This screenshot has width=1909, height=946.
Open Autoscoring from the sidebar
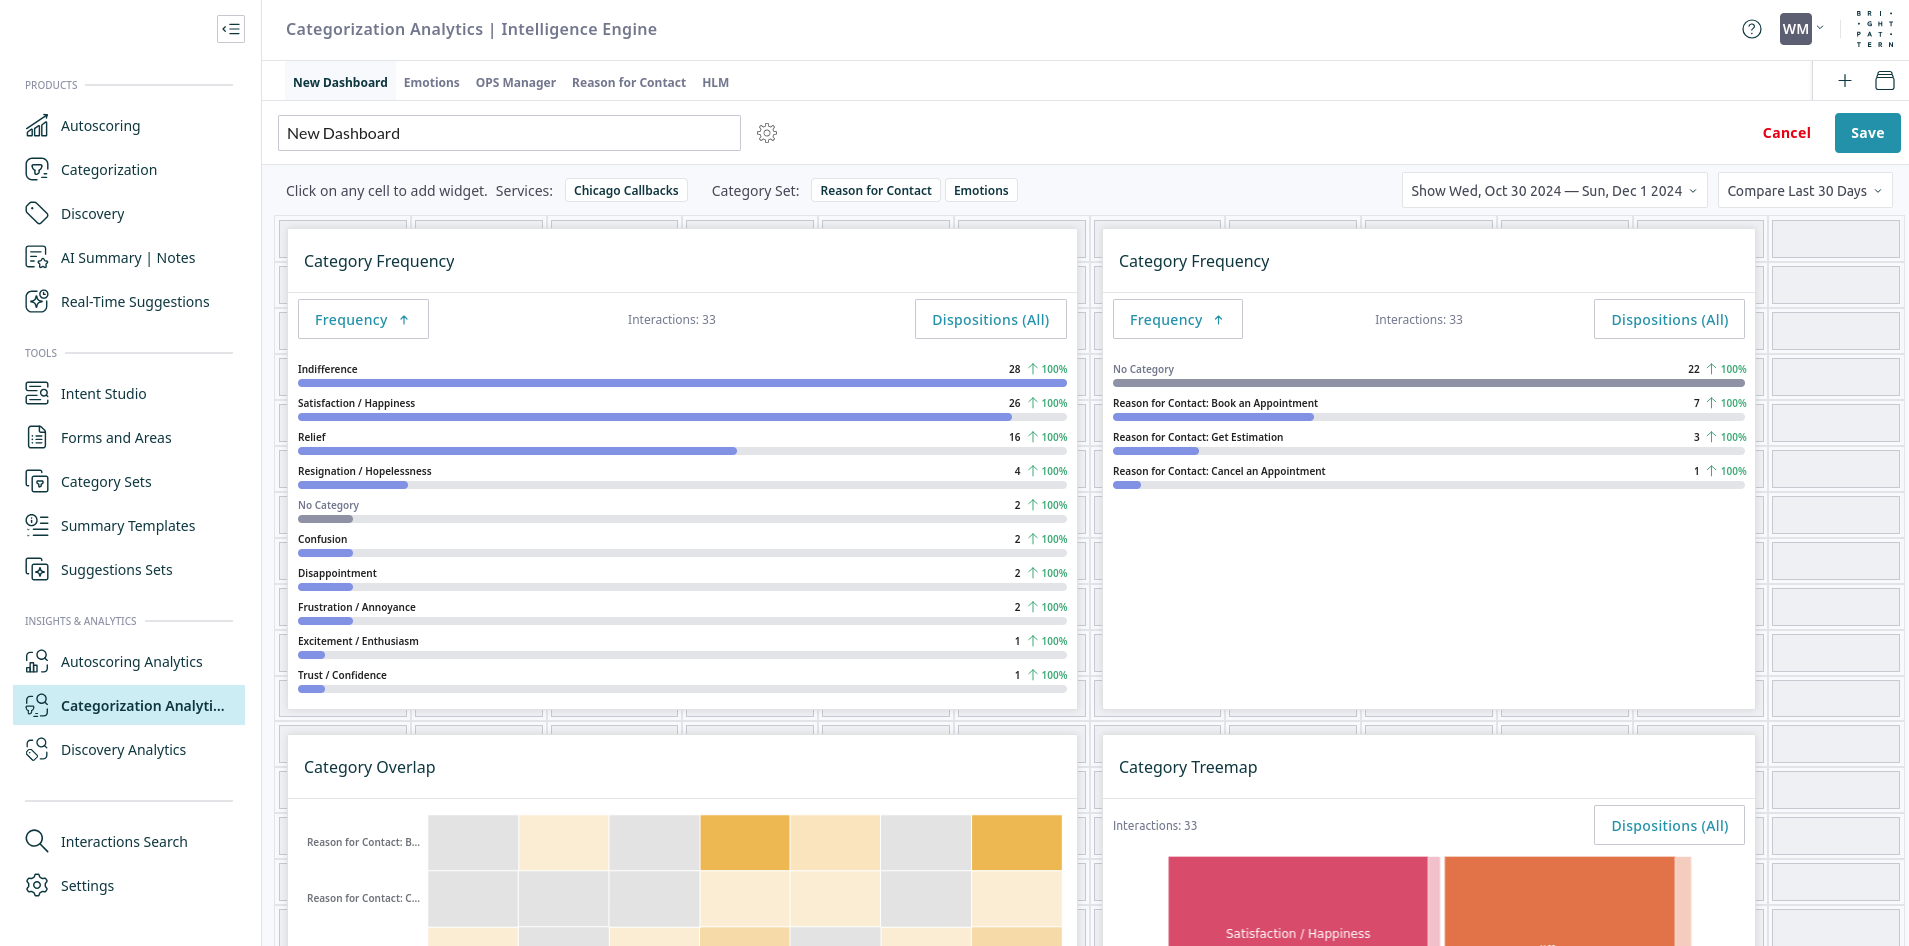(100, 126)
